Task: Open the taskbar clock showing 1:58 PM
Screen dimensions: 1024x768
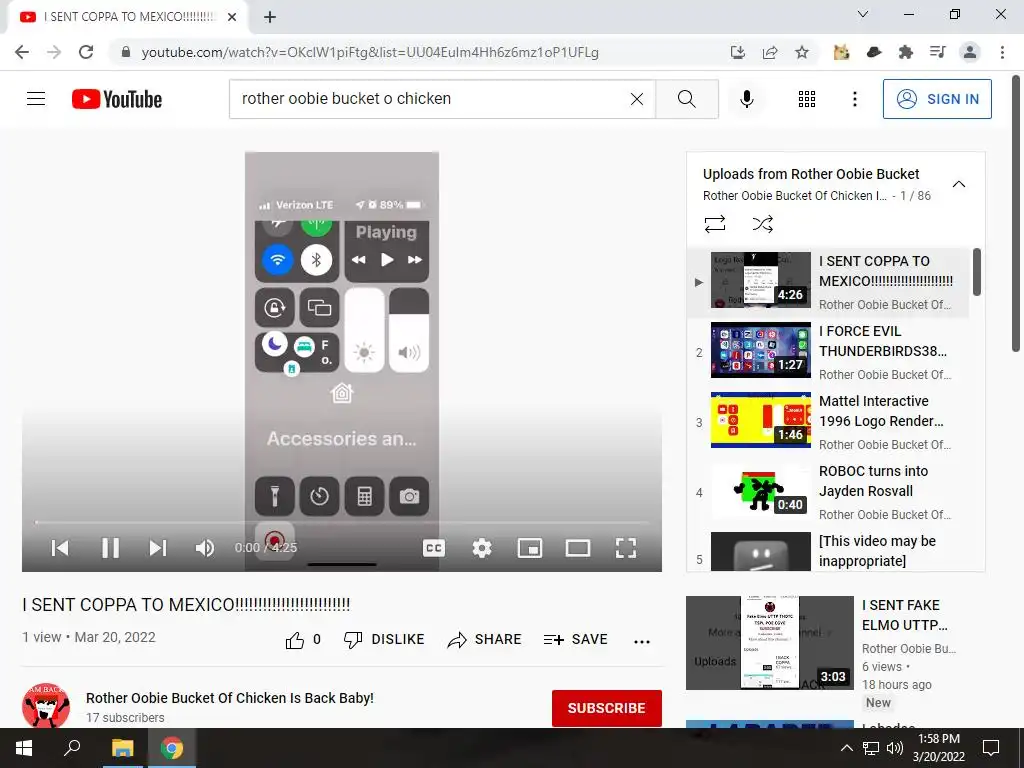Action: click(938, 748)
